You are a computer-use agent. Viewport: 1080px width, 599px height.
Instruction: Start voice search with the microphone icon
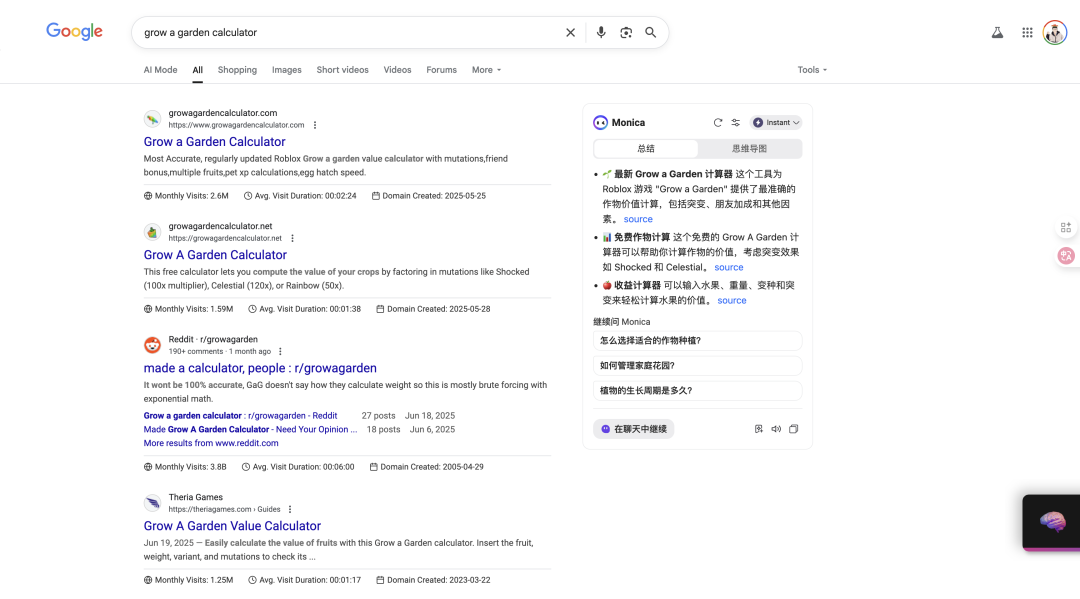(x=601, y=32)
